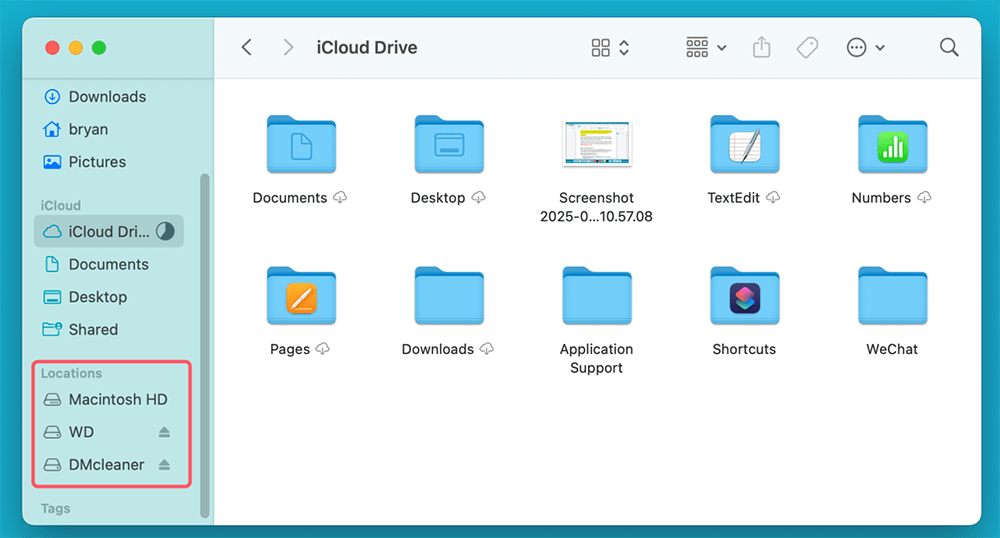The image size is (1000, 538).
Task: Select the WeChat folder
Action: tap(893, 296)
